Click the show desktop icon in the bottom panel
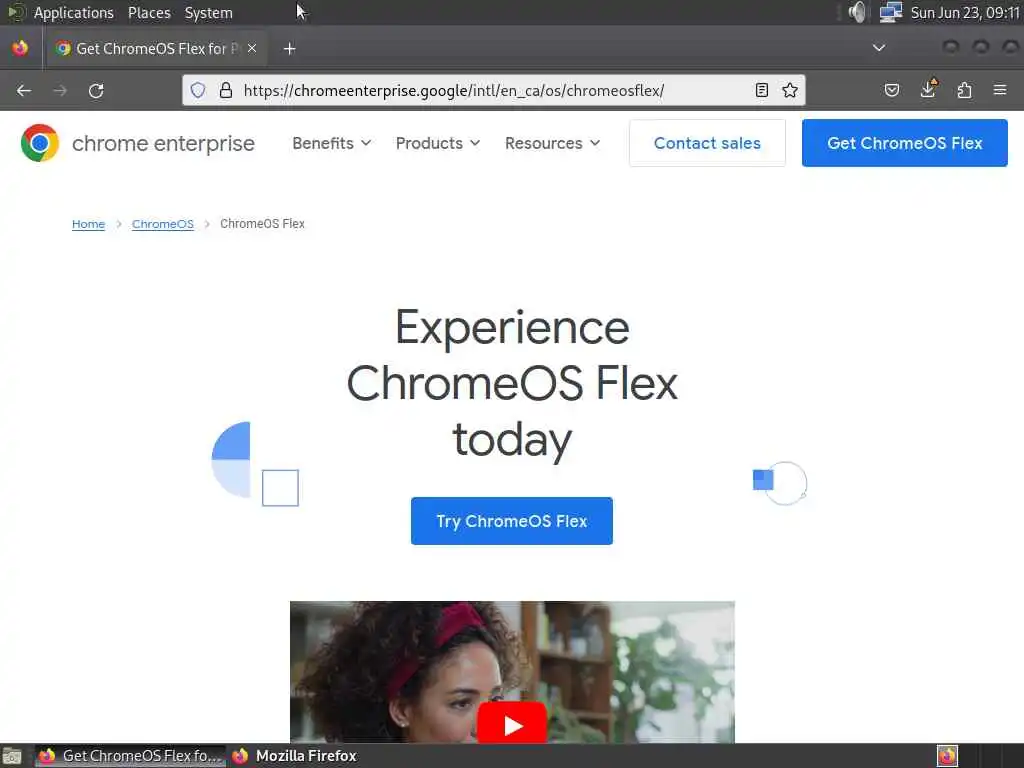The image size is (1024, 768). [x=11, y=756]
